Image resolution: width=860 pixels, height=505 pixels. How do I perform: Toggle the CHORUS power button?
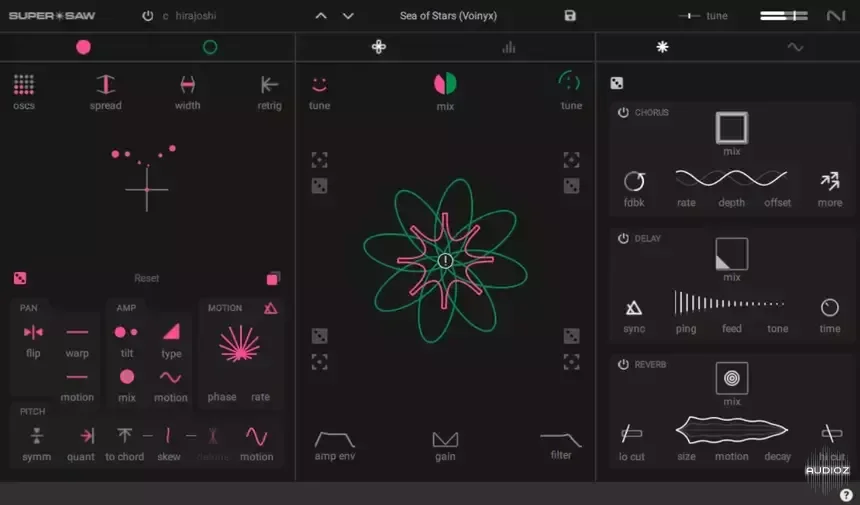(623, 112)
